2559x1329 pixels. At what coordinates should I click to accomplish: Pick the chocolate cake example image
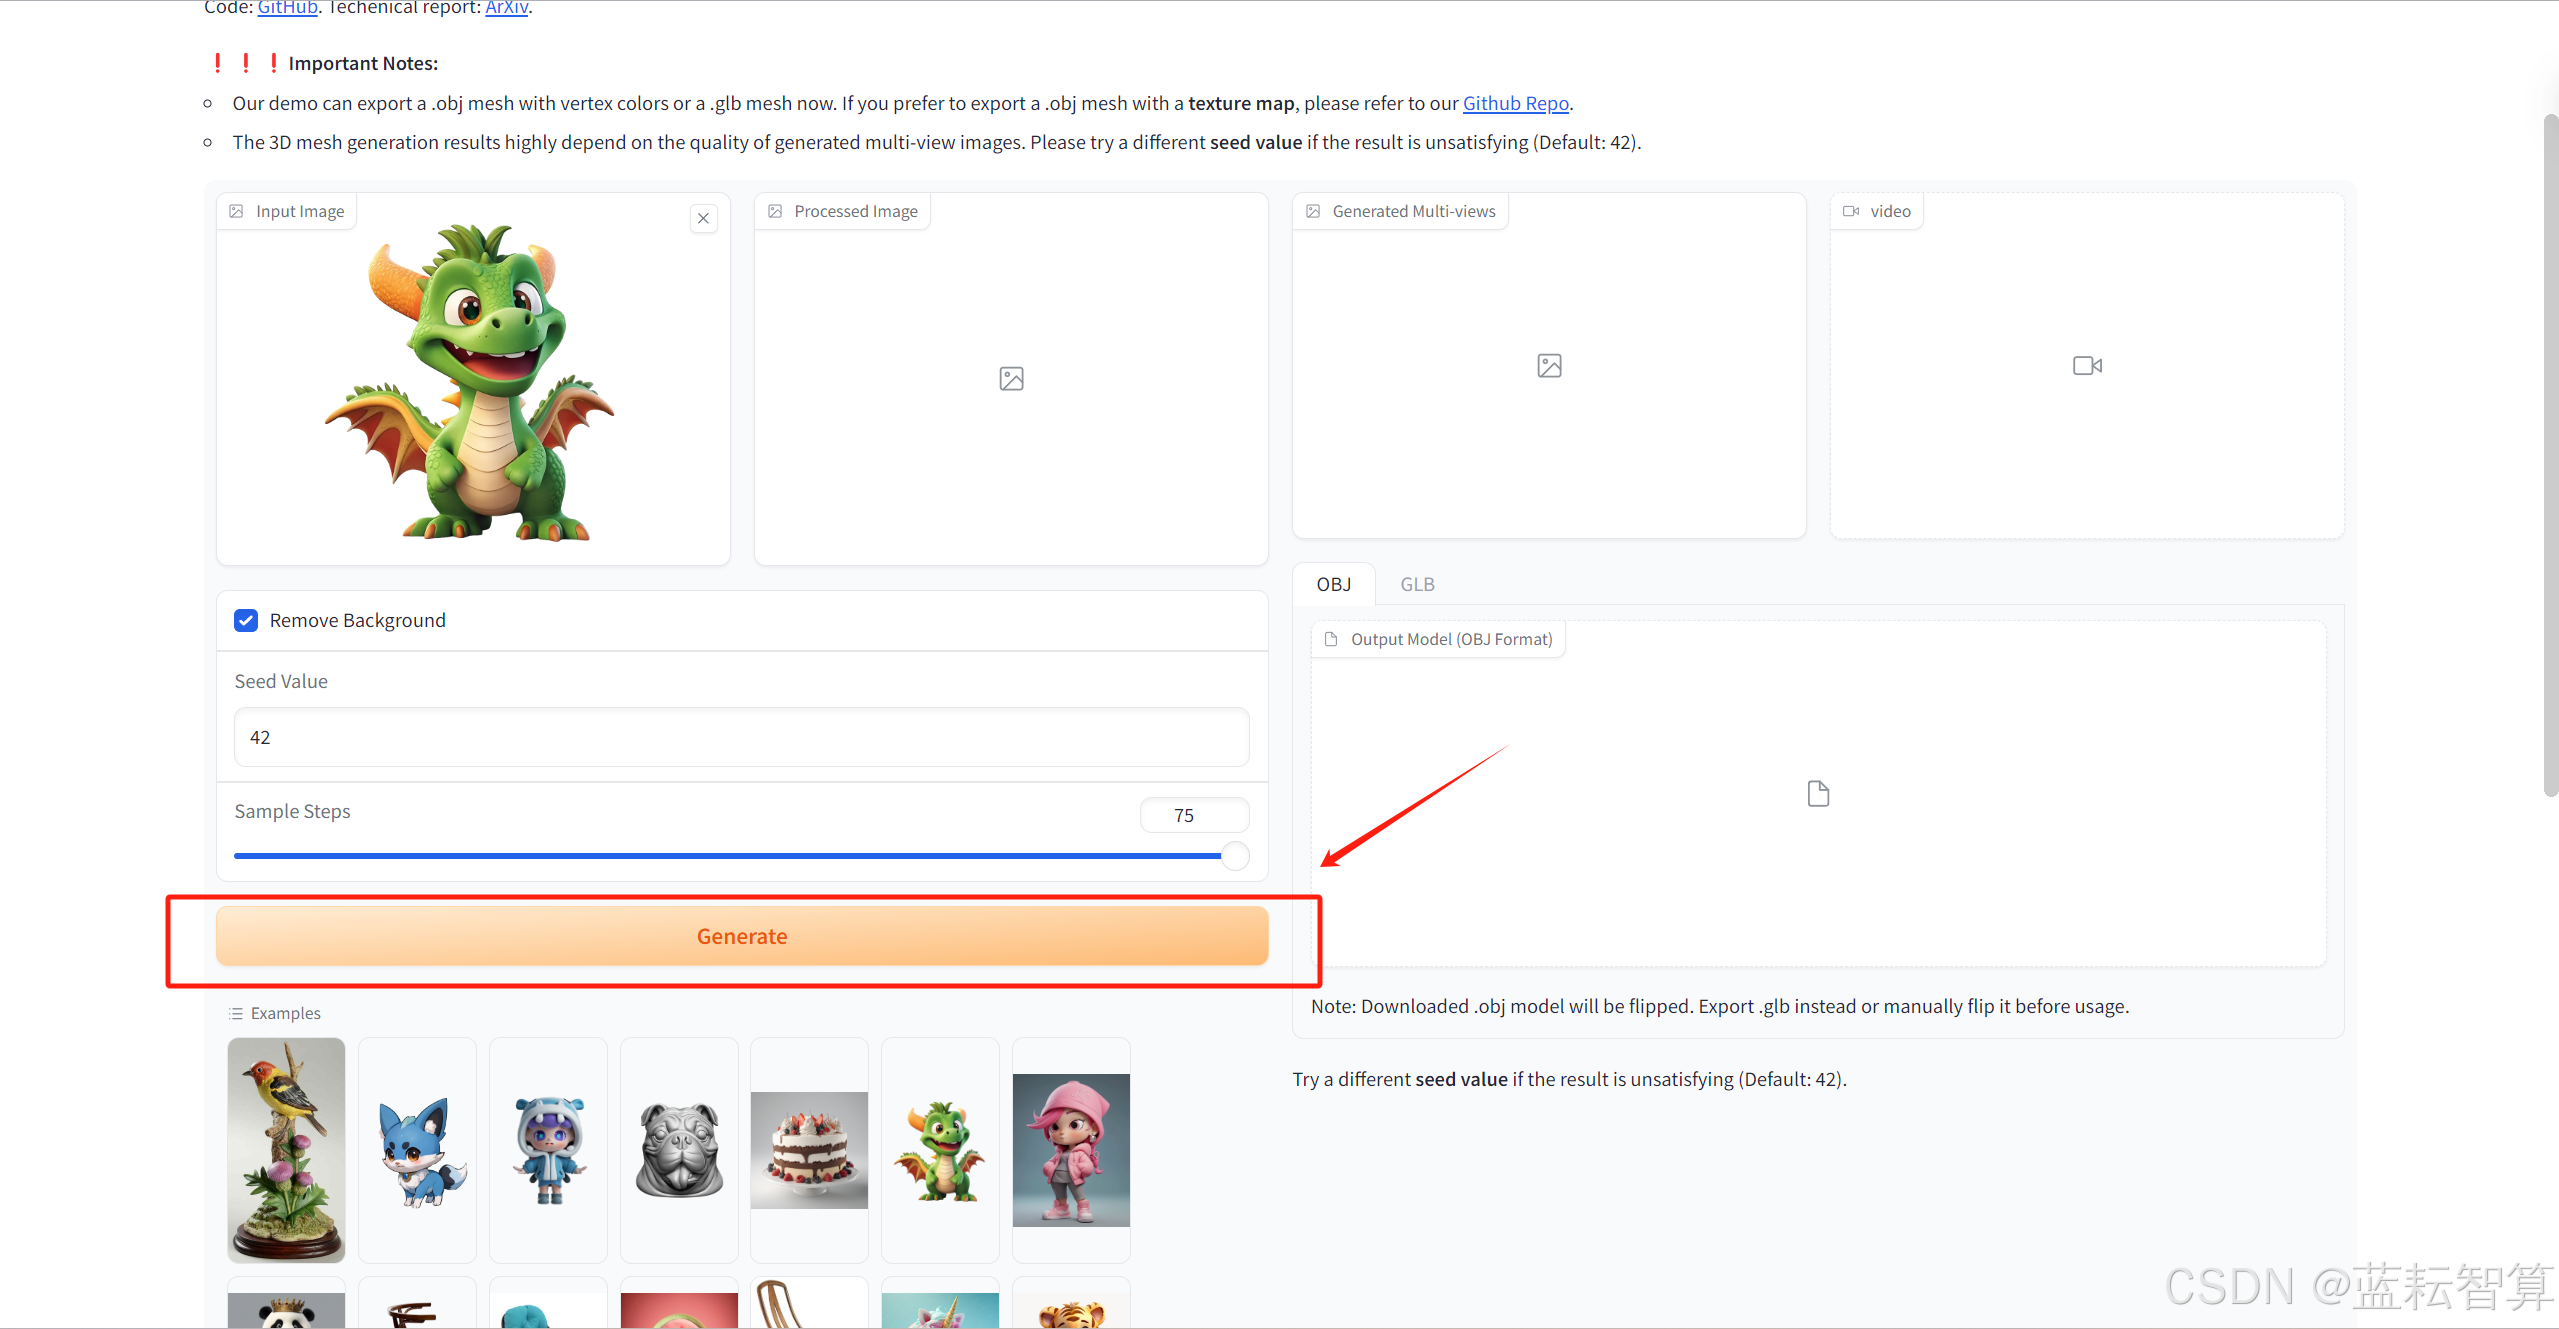click(809, 1150)
